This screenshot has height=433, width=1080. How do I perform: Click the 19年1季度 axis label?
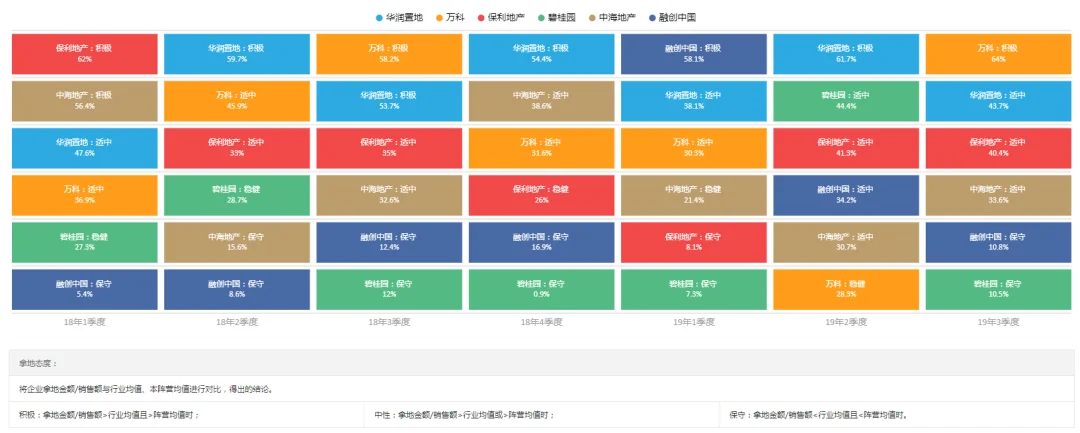coord(694,322)
